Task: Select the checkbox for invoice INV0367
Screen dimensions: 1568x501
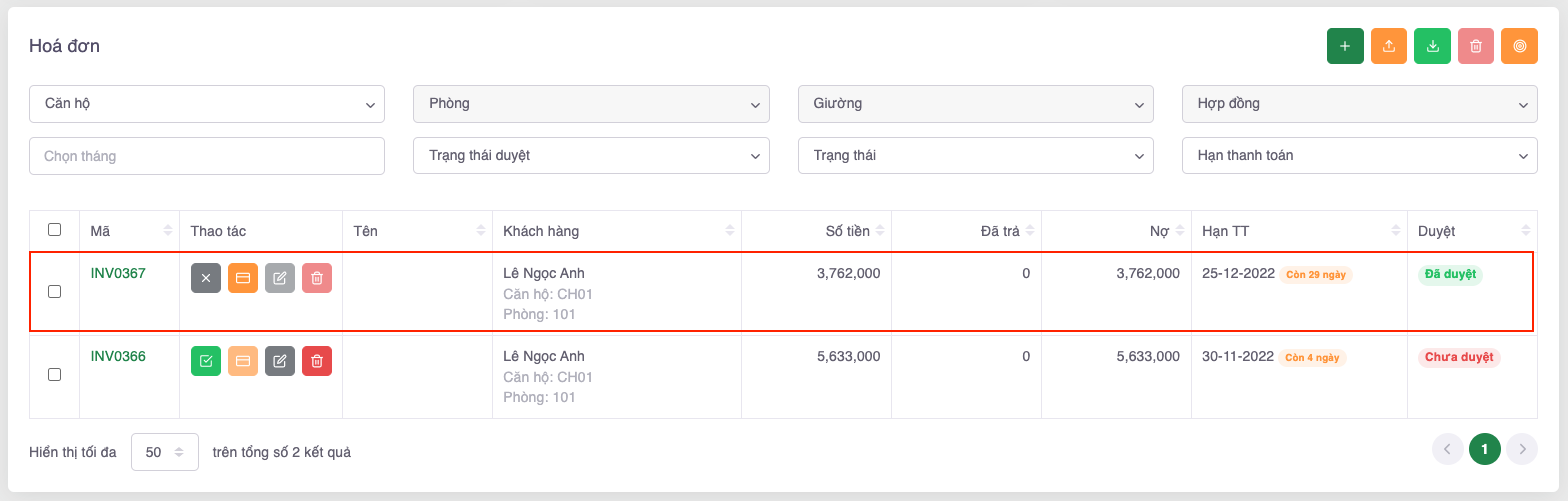Action: (55, 291)
